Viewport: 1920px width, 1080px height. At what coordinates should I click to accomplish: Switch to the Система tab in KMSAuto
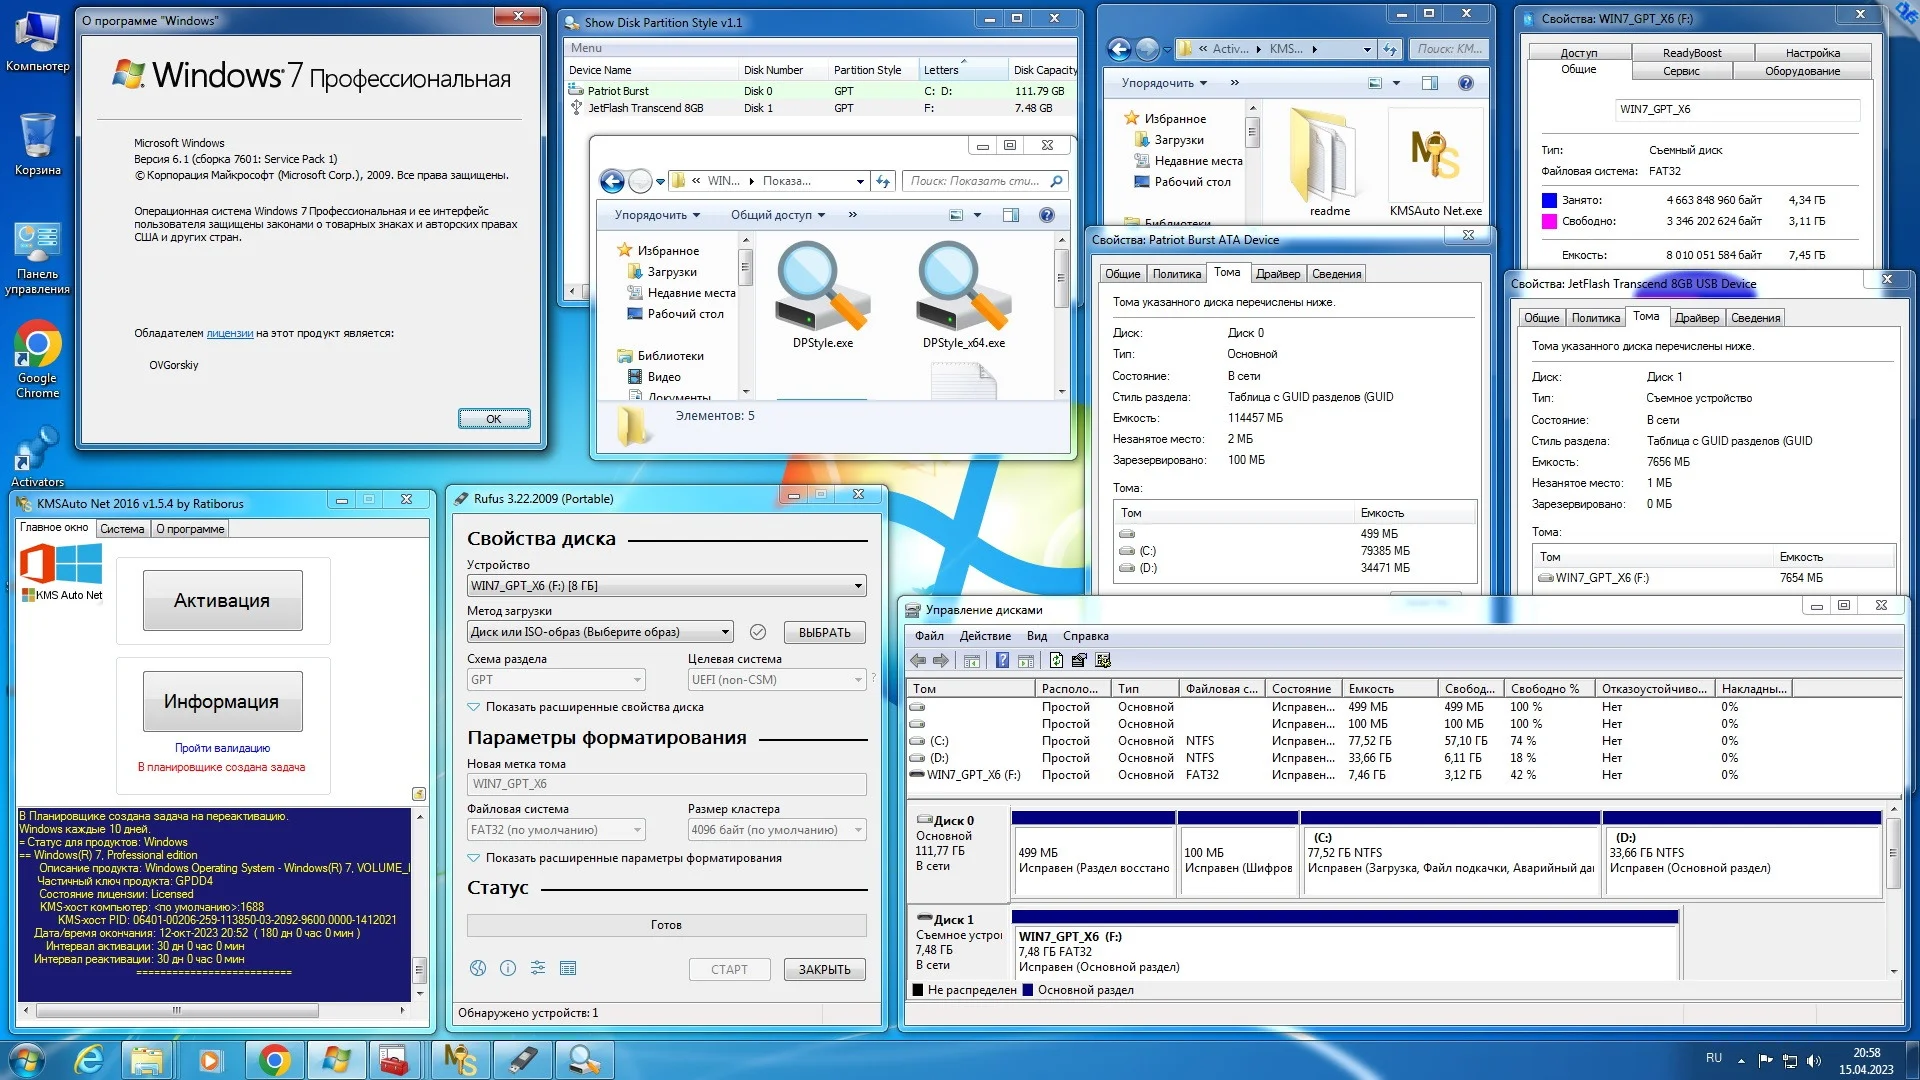pos(122,529)
